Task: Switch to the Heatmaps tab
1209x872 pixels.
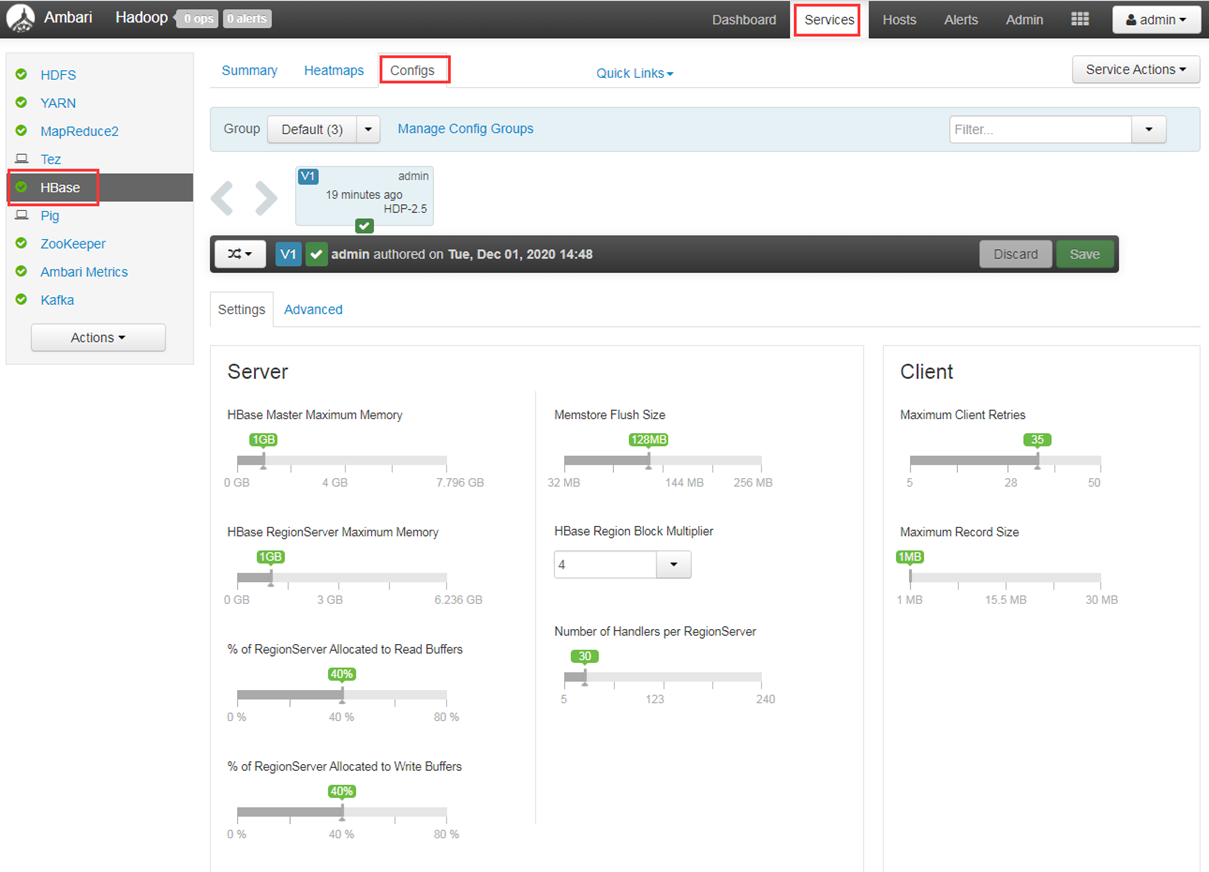Action: tap(334, 70)
